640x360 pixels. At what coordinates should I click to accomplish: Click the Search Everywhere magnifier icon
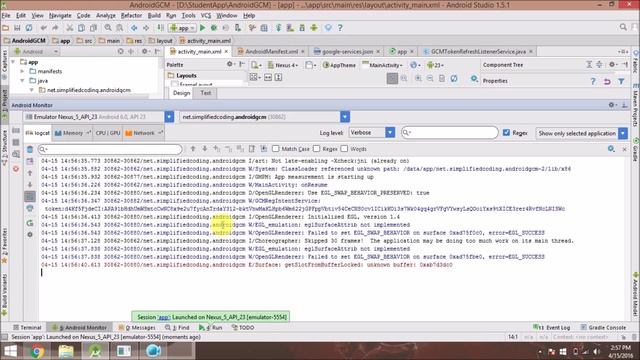pyautogui.click(x=623, y=27)
